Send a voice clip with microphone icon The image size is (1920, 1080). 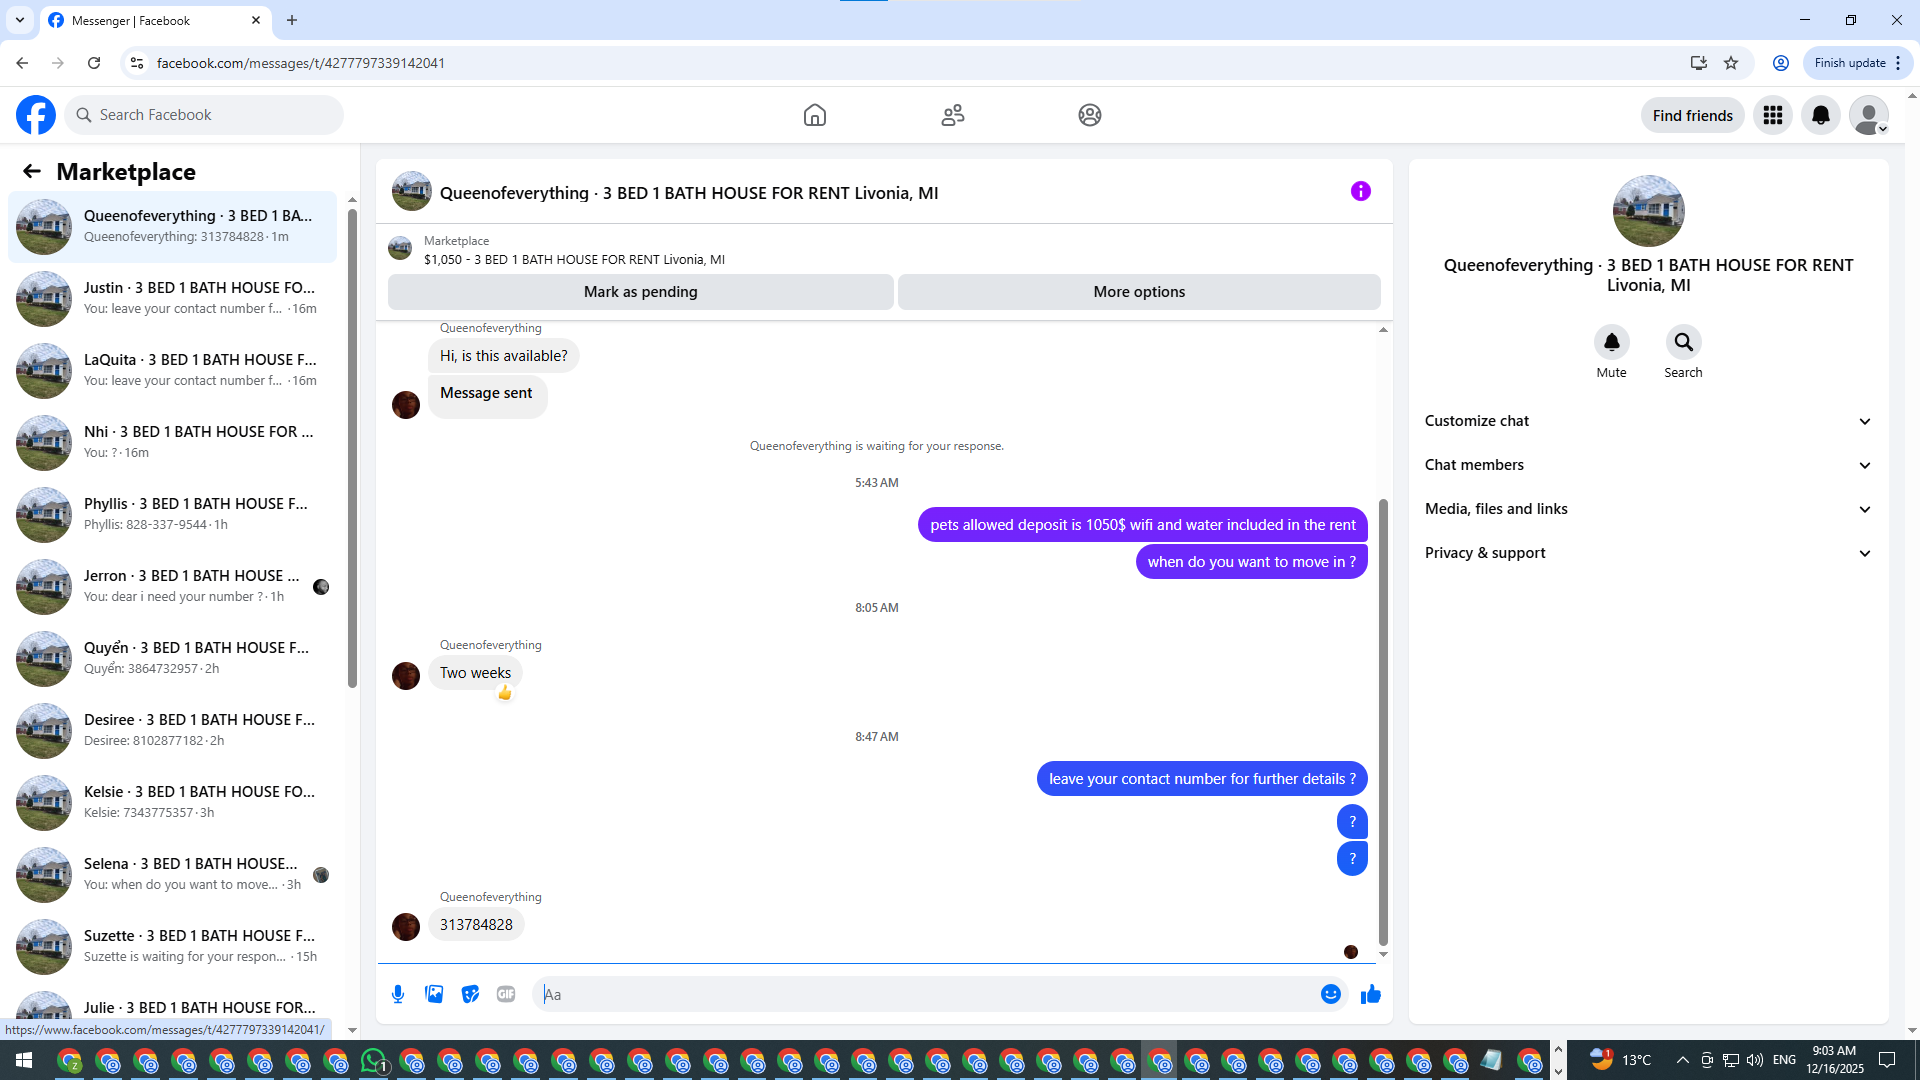398,994
